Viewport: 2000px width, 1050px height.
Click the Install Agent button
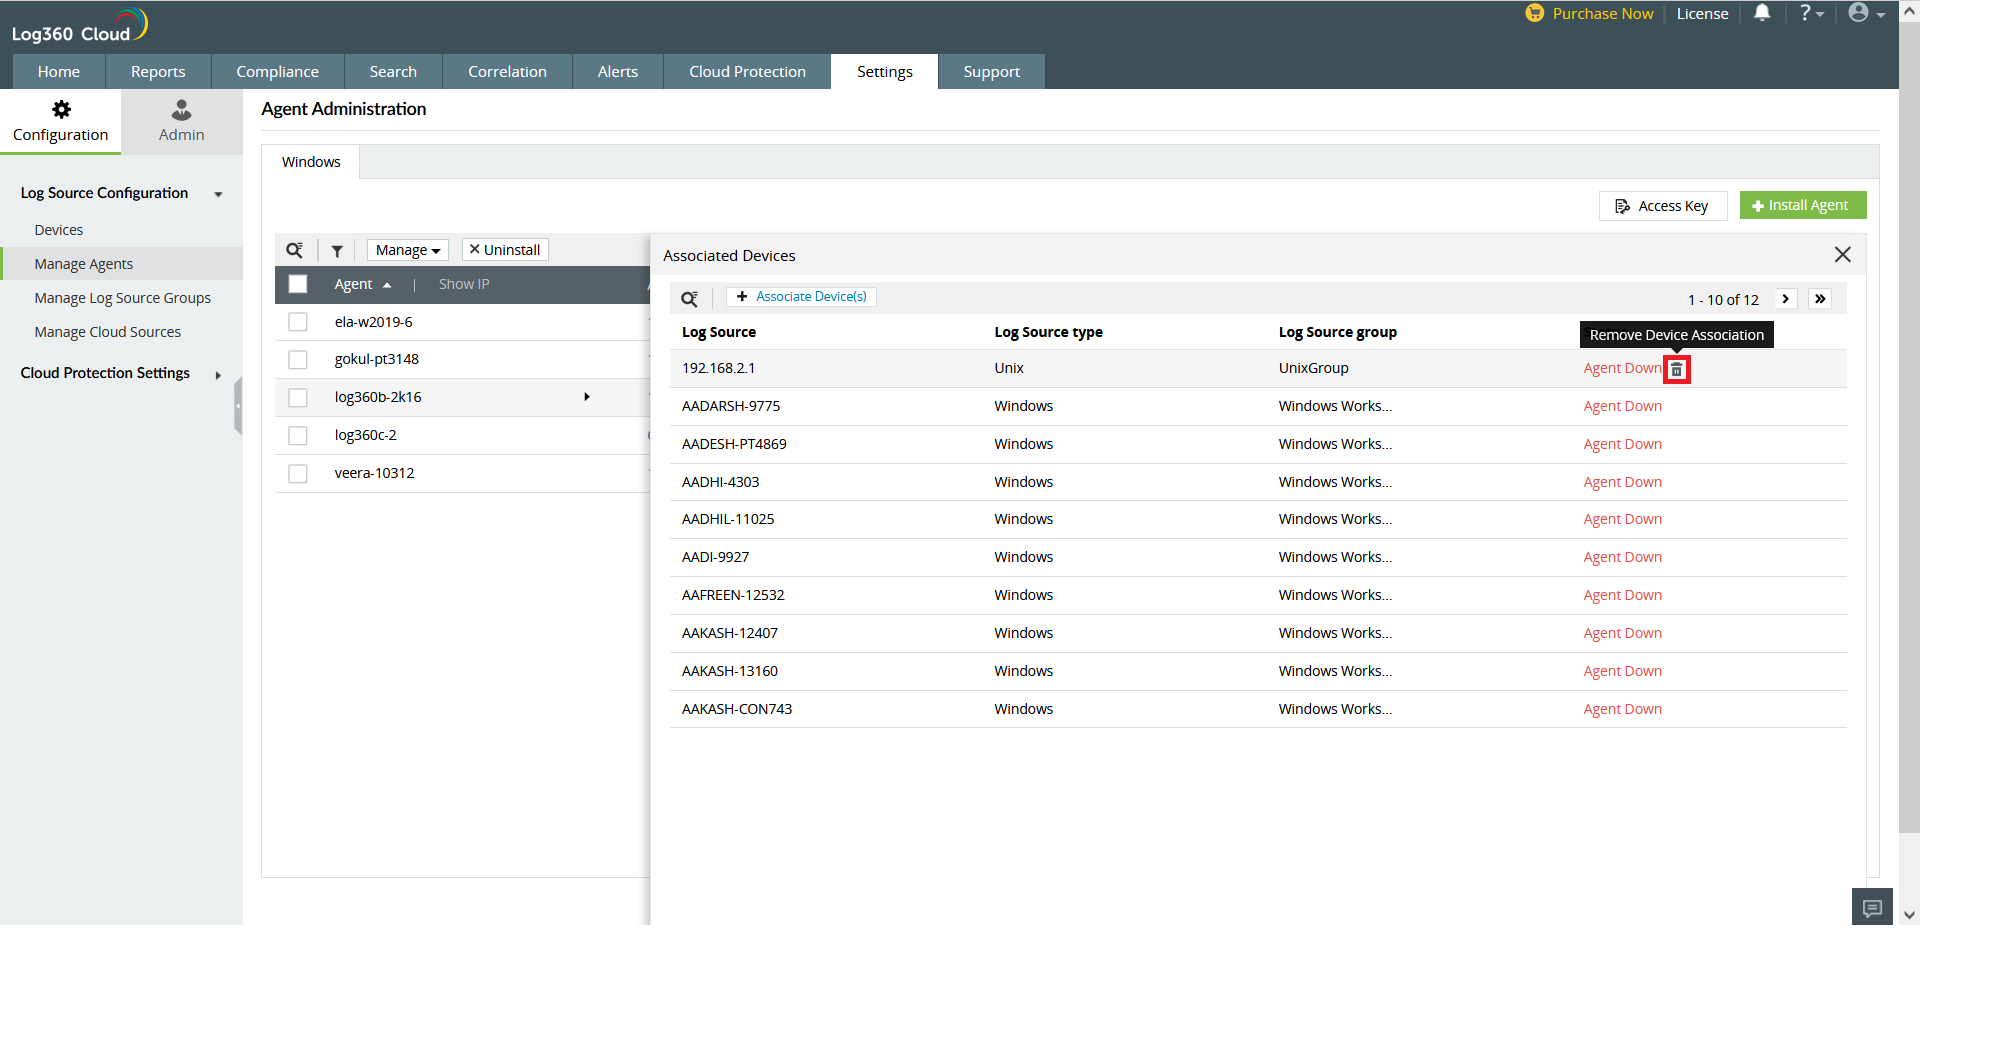[1802, 205]
